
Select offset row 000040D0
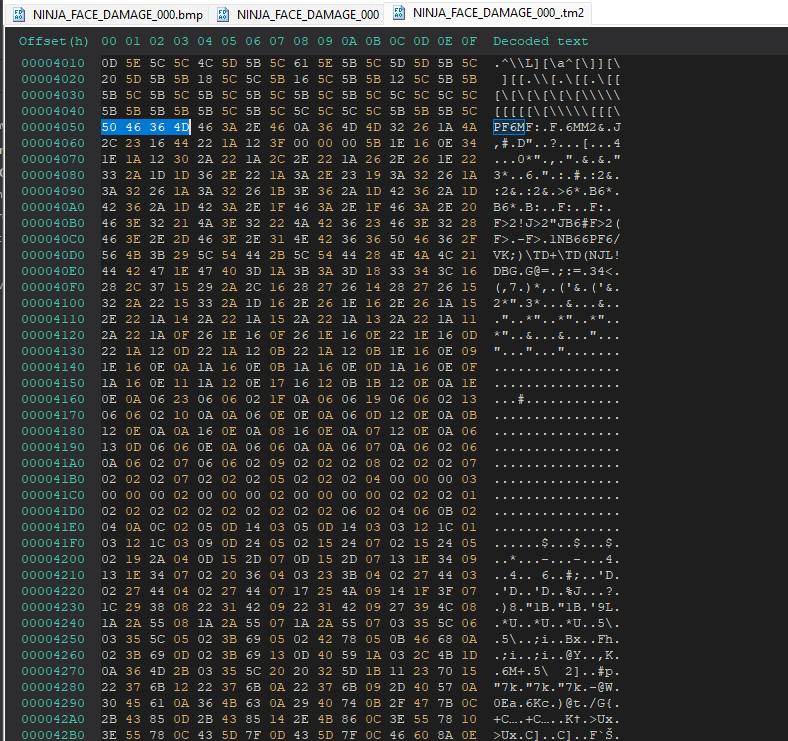tap(53, 255)
